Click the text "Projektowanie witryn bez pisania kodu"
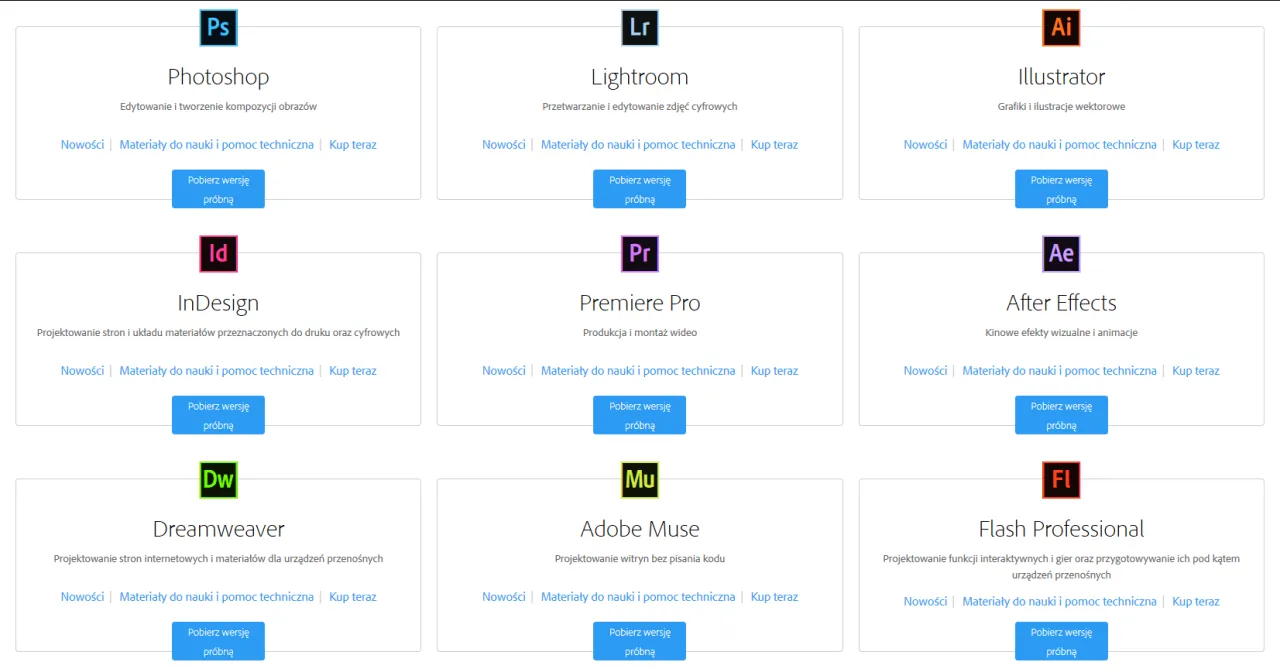Screen dimensions: 1280x669 [640, 558]
